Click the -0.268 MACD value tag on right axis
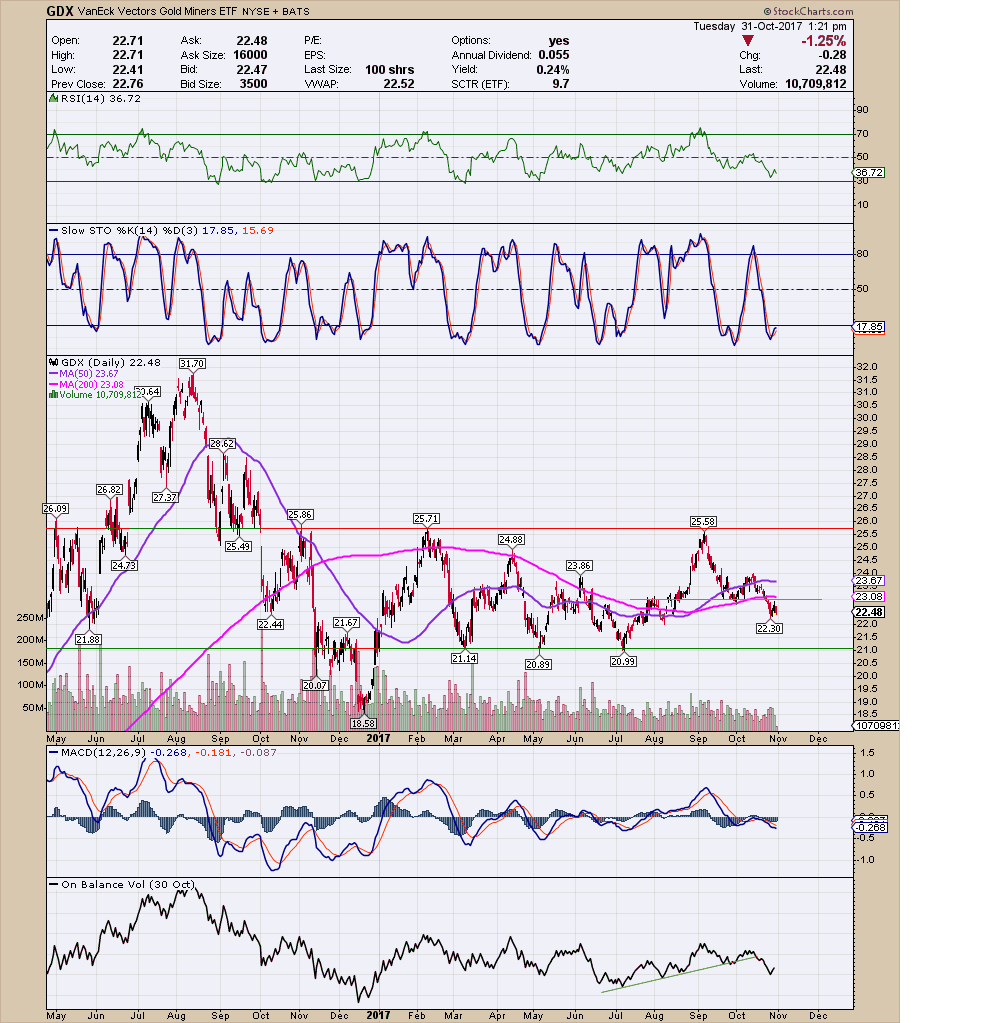The width and height of the screenshot is (1000, 1023). [x=870, y=827]
